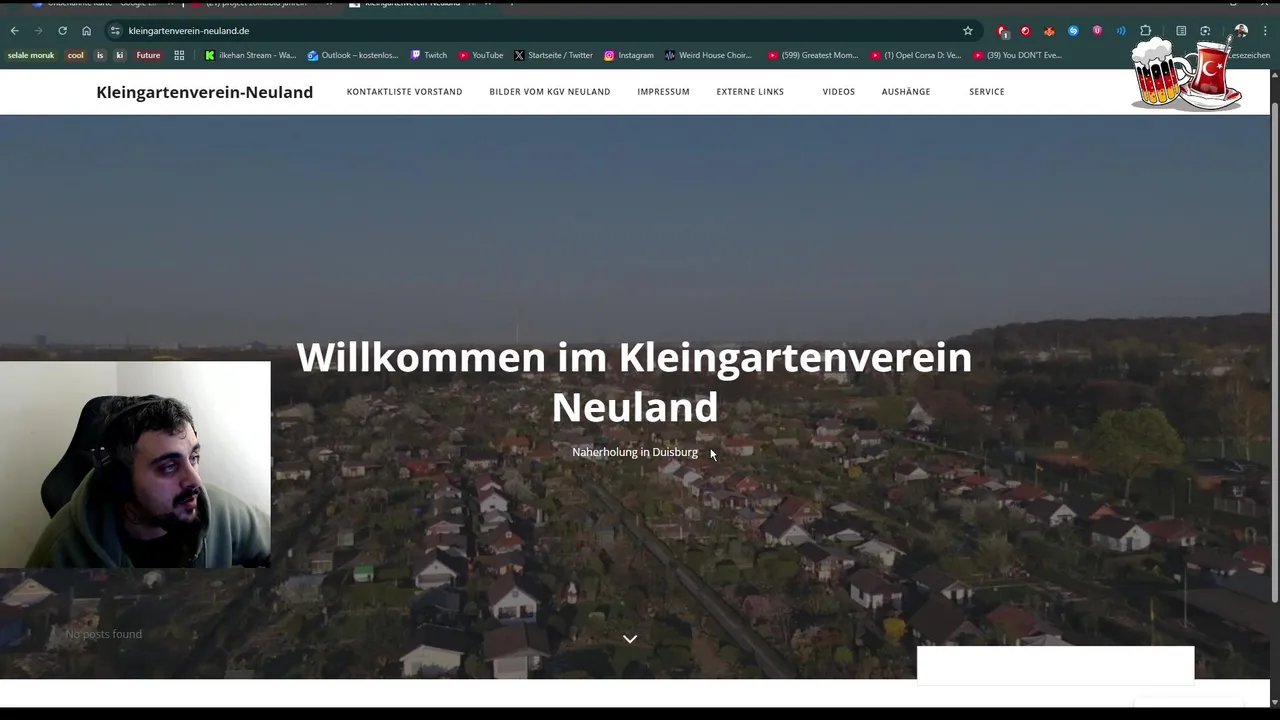Viewport: 1280px width, 720px height.
Task: Open the 'is' bookmark folder
Action: coord(100,55)
